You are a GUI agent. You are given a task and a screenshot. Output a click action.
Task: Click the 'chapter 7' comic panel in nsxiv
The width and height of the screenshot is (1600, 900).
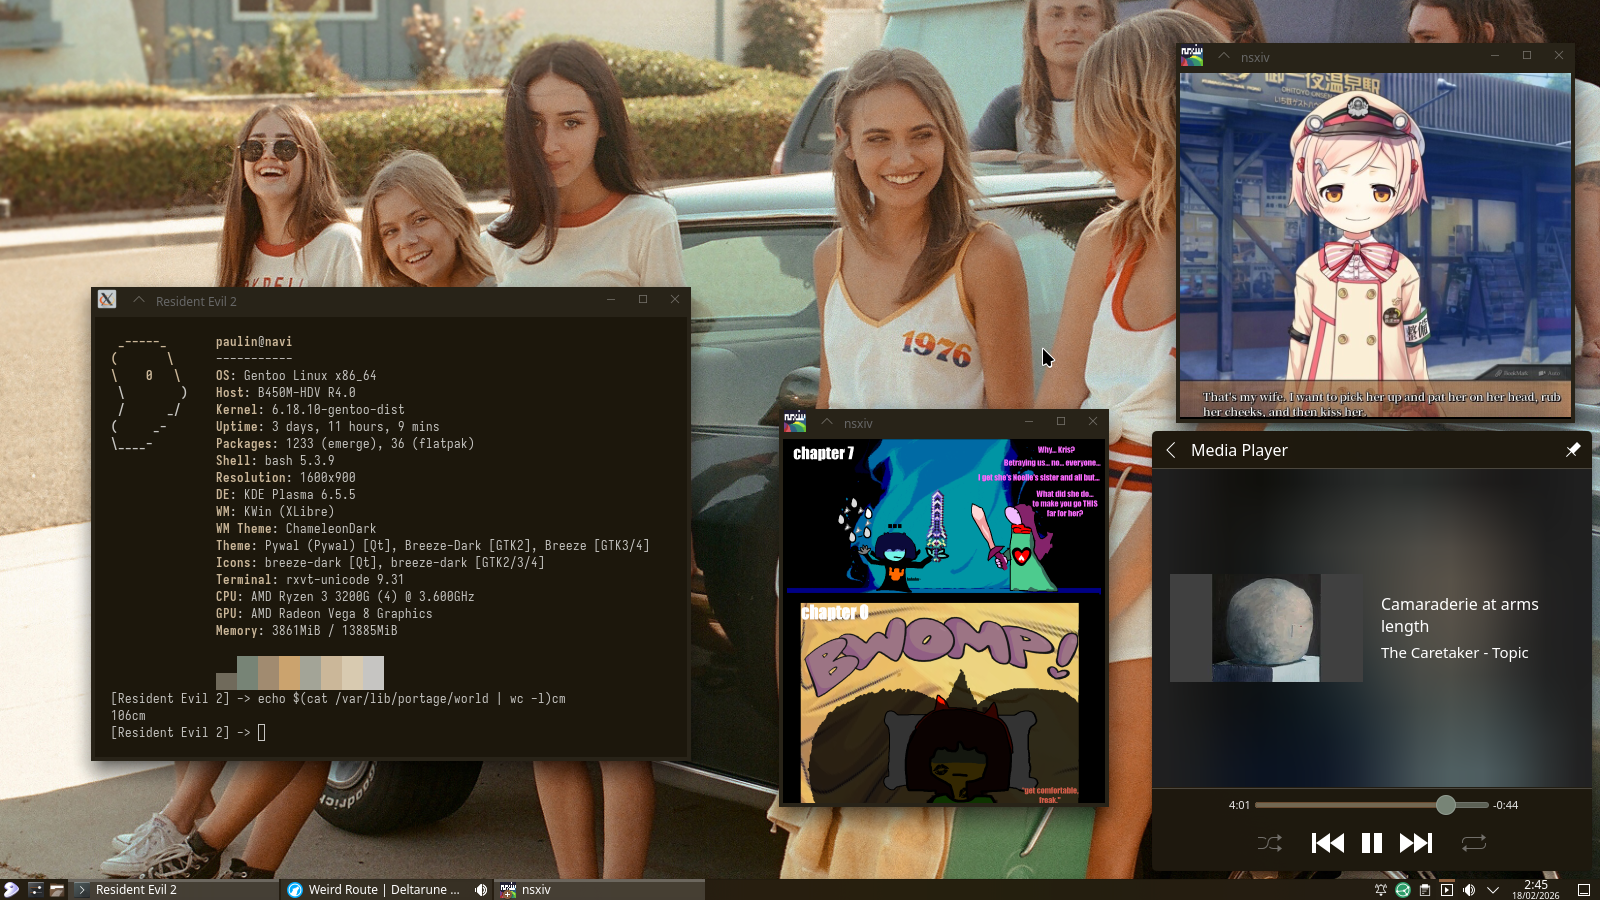pyautogui.click(x=943, y=517)
